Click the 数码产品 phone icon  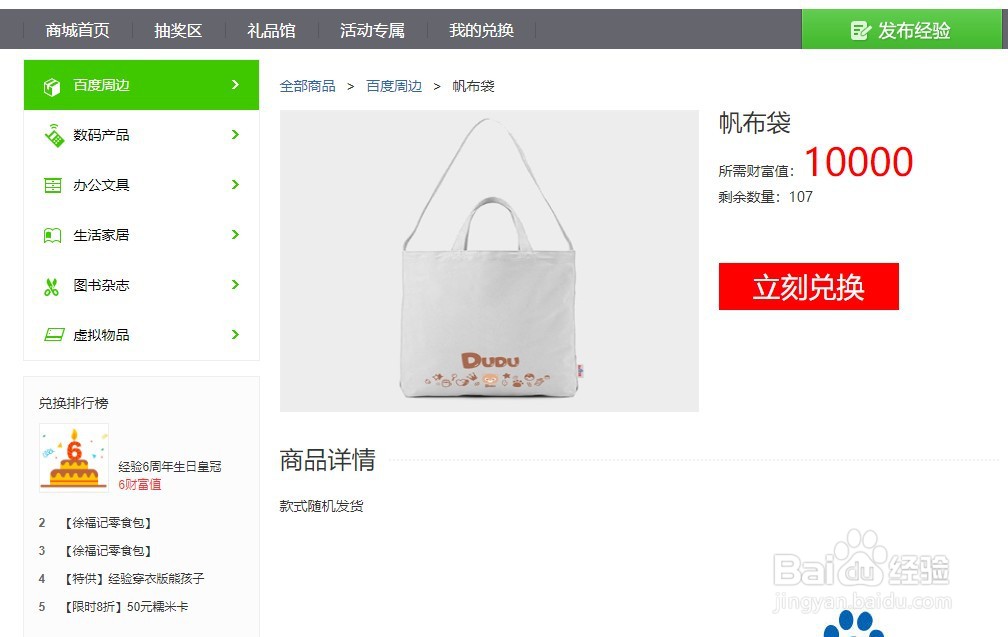[53, 135]
